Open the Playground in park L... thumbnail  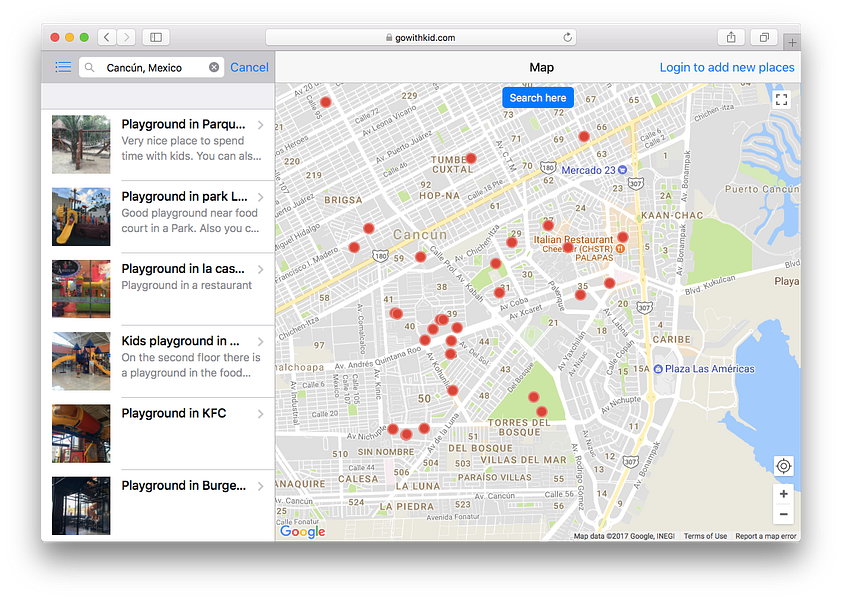(81, 216)
